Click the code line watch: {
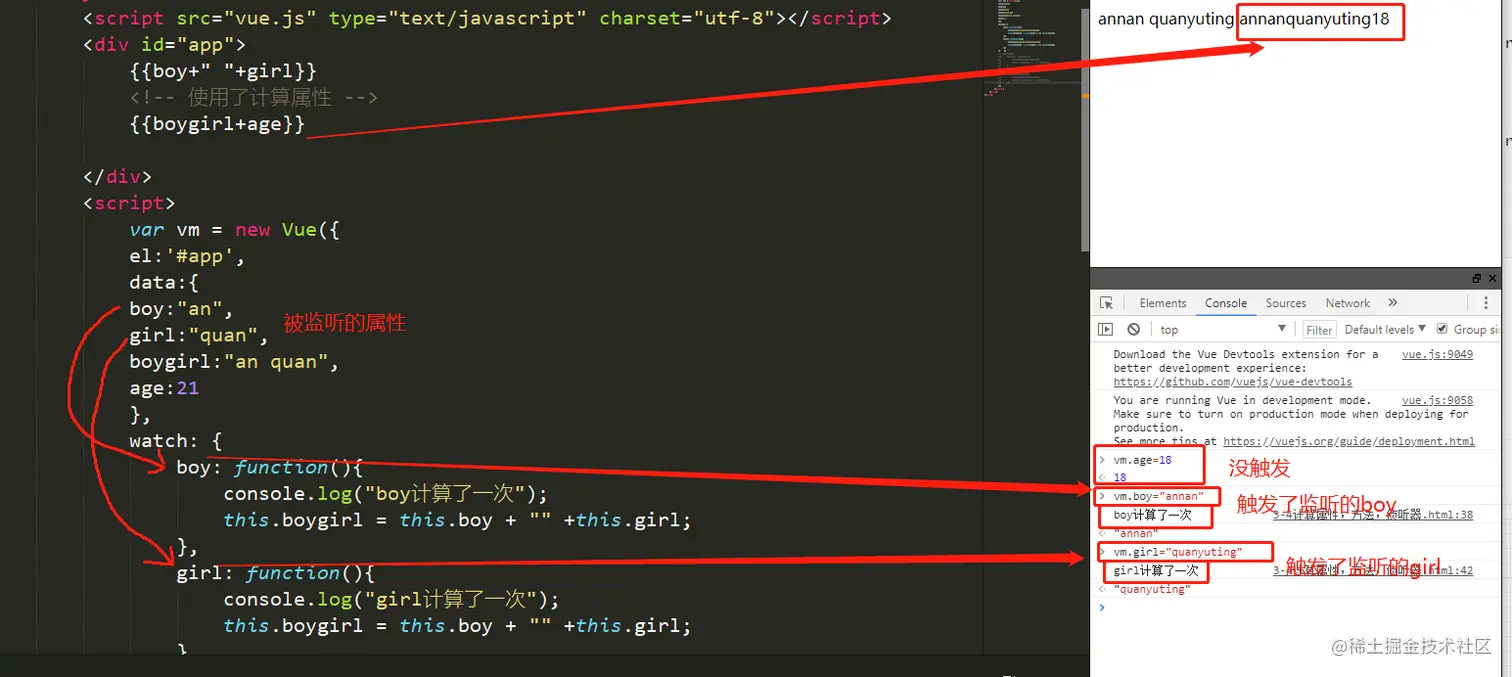This screenshot has width=1512, height=677. 175,441
